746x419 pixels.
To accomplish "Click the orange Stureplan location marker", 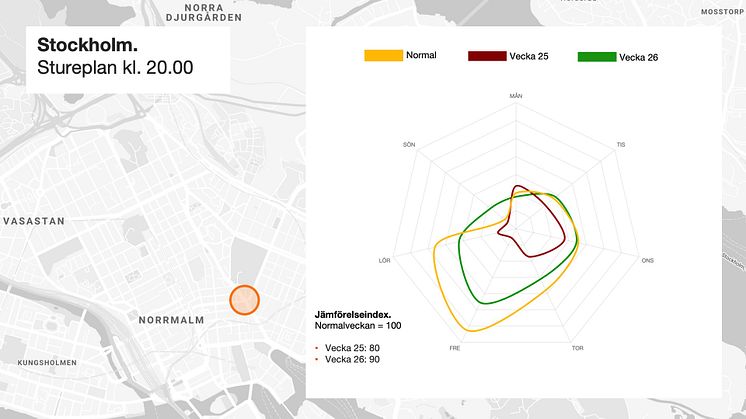I will 245,300.
